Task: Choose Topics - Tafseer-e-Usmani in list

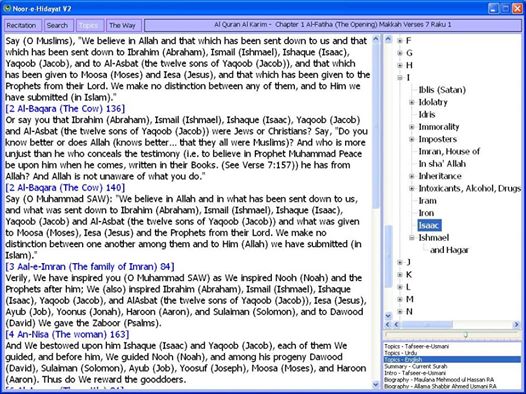Action: coord(452,346)
